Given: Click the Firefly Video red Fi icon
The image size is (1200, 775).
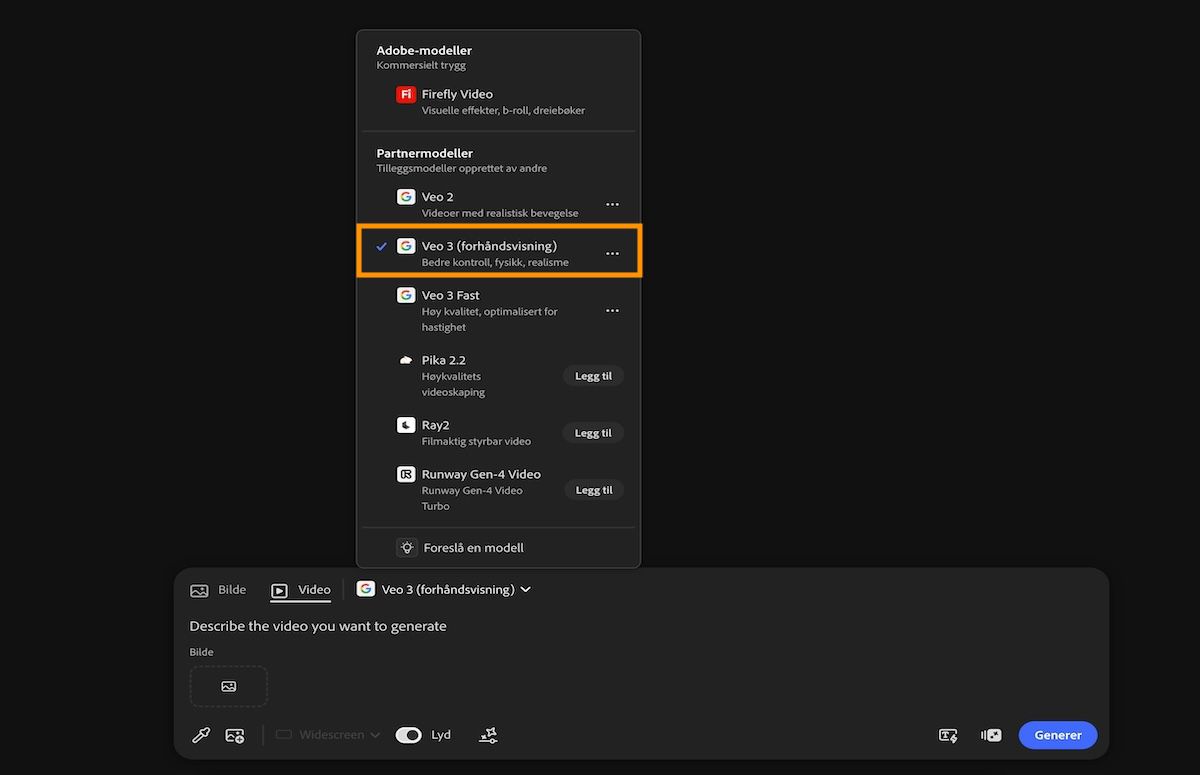Looking at the screenshot, I should point(405,94).
